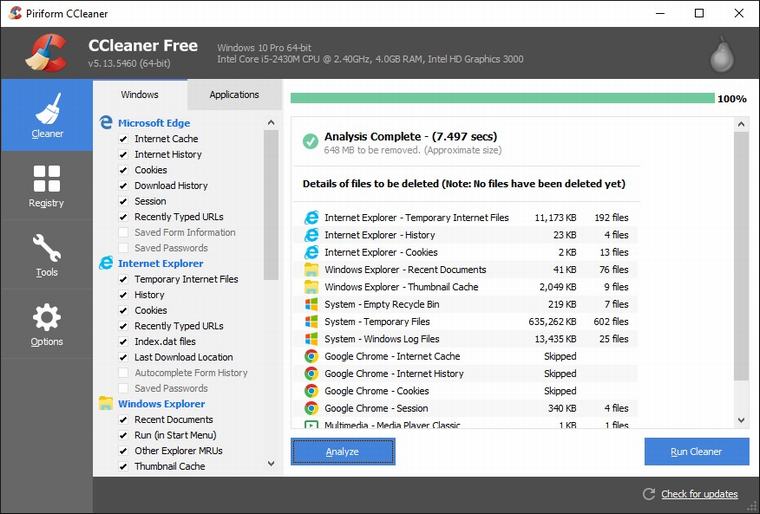
Task: Toggle Explorer Thumbnail Cache checkbox
Action: coord(124,466)
